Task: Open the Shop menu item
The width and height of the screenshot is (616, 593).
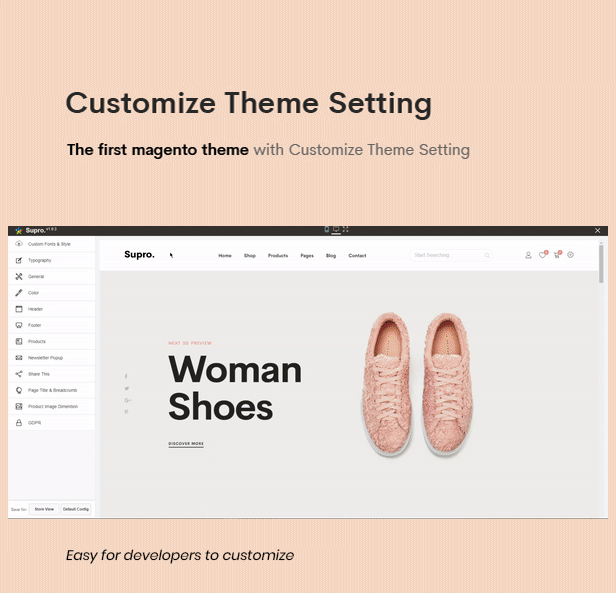Action: 250,256
